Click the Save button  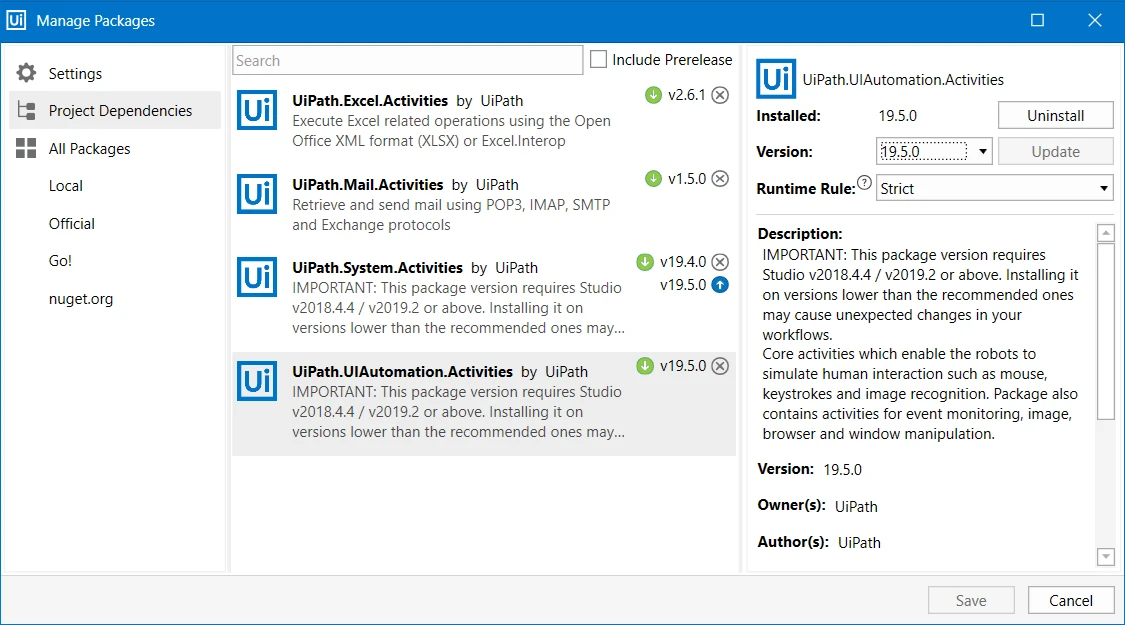click(971, 601)
